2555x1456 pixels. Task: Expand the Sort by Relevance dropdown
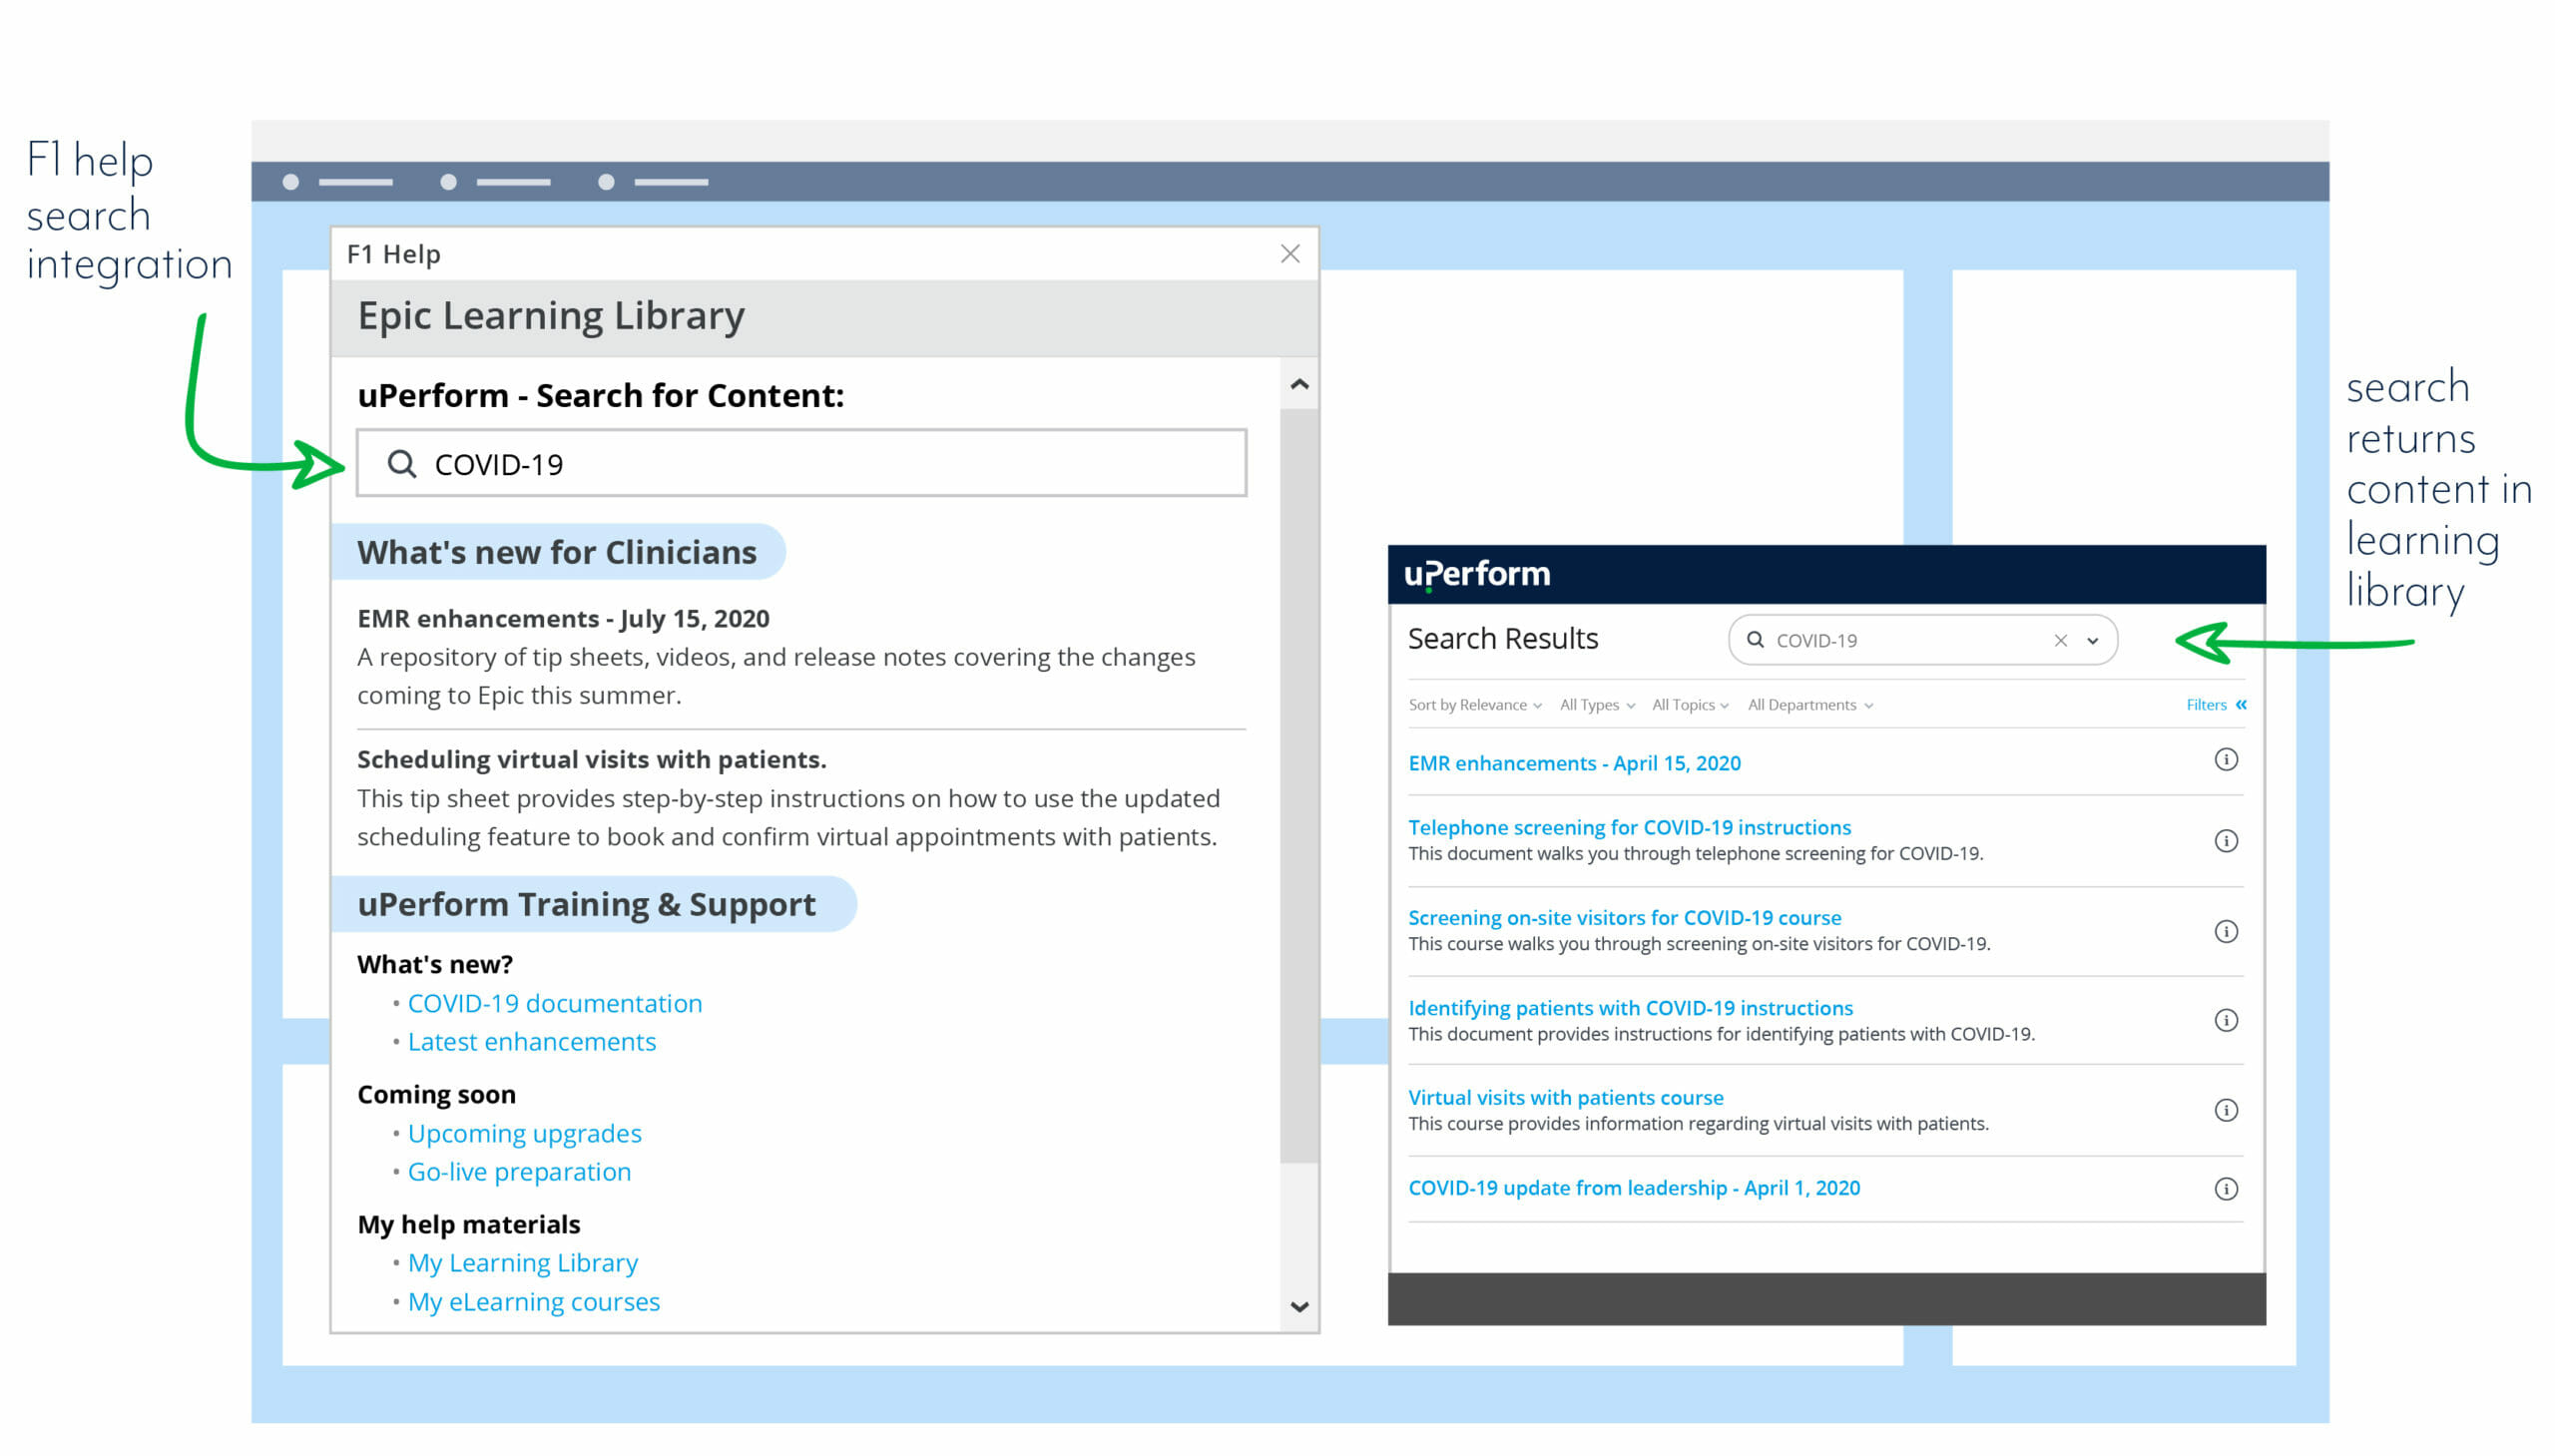[x=1474, y=704]
